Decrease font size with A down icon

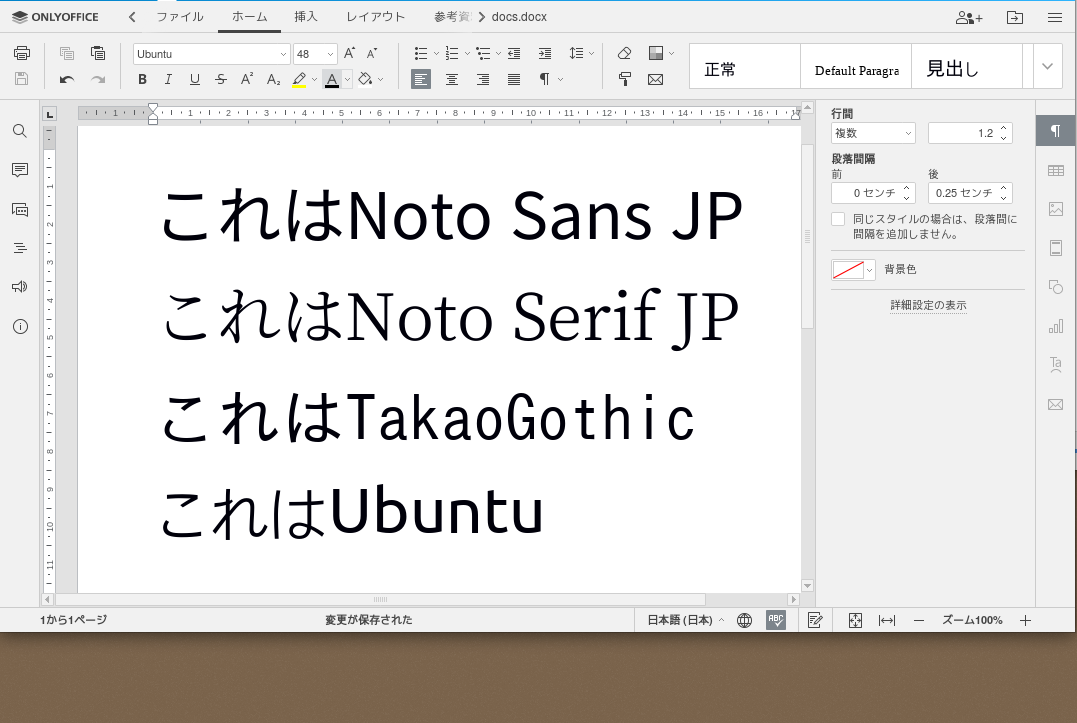point(372,53)
